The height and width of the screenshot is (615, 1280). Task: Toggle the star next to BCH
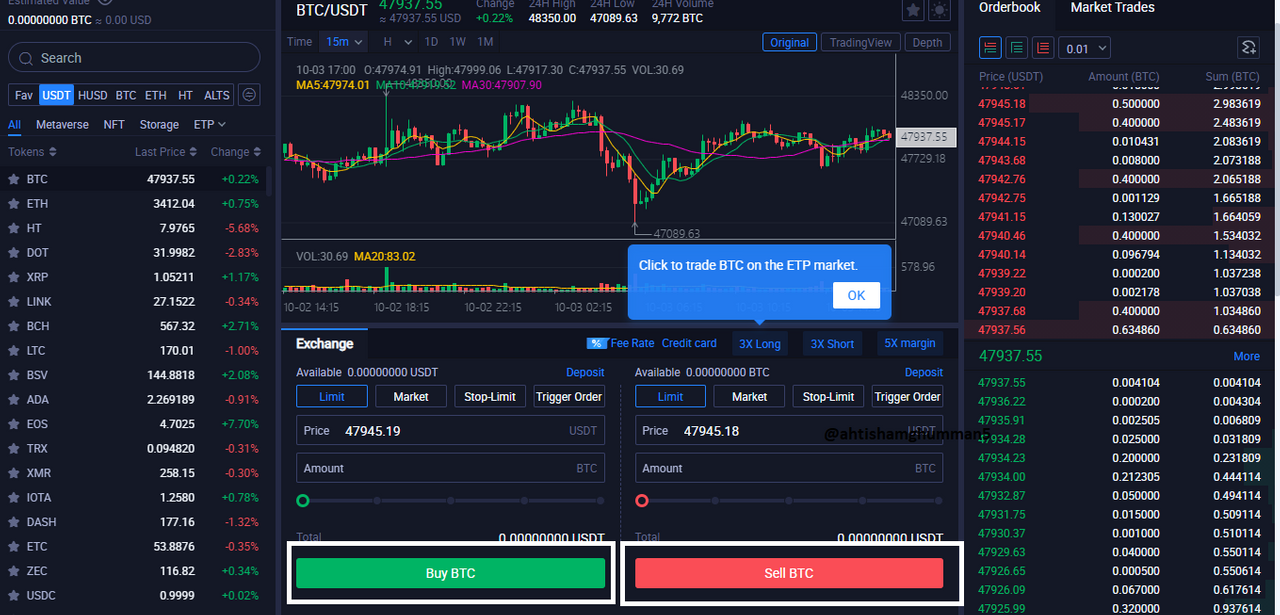(14, 326)
